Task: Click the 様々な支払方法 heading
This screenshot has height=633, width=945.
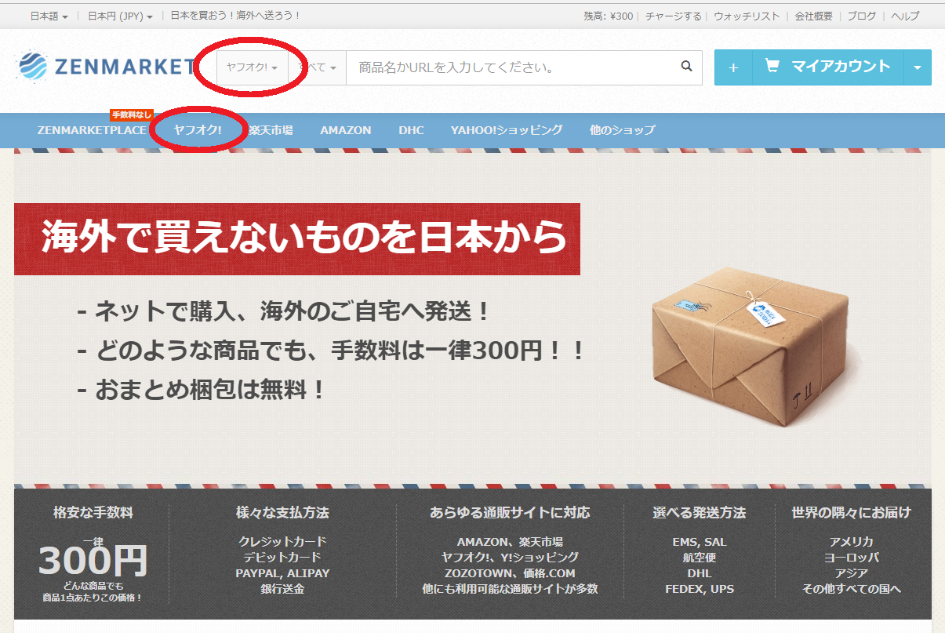Action: (282, 513)
